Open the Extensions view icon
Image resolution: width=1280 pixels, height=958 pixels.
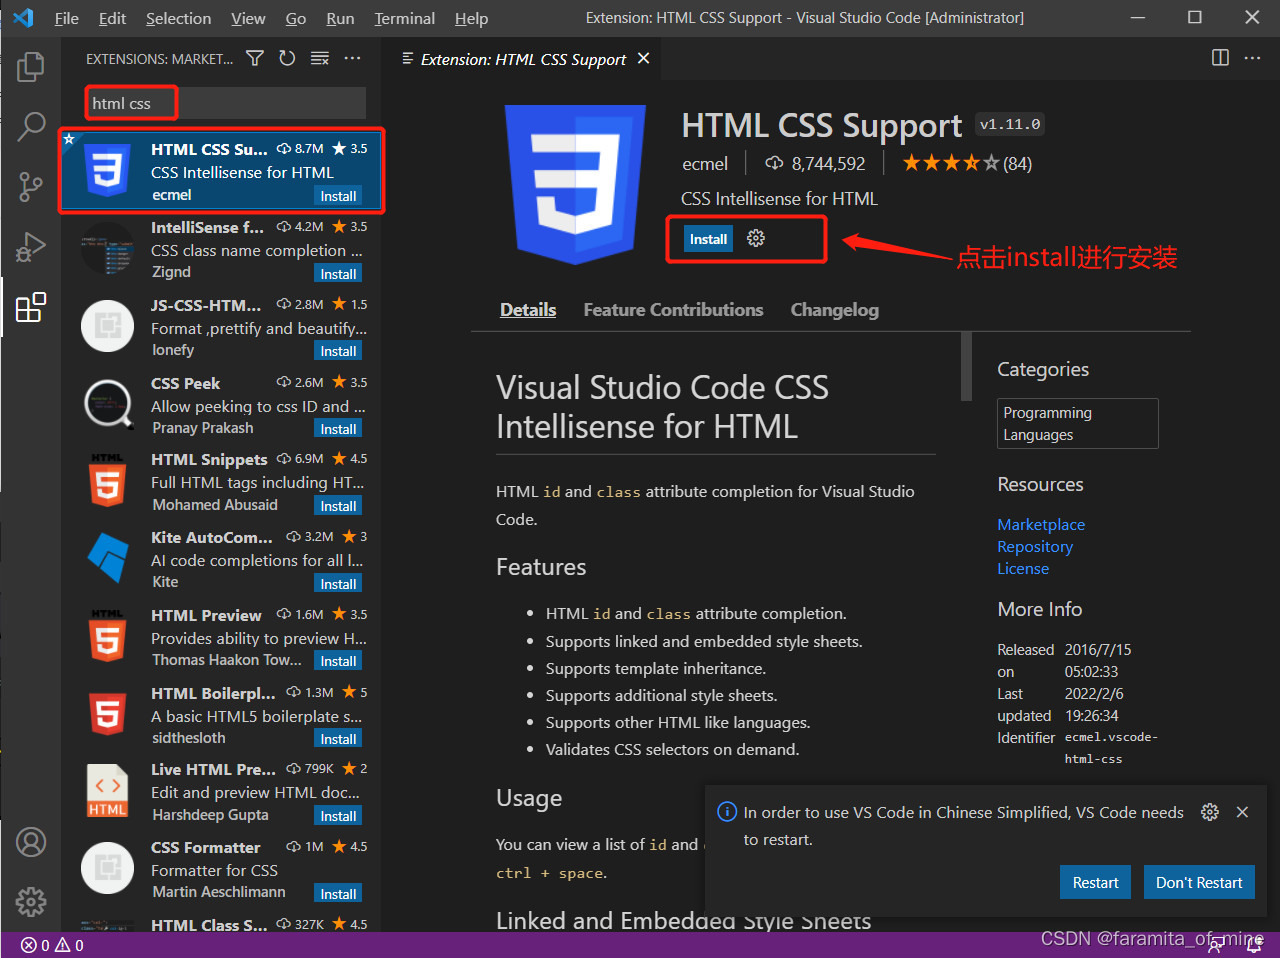(31, 307)
